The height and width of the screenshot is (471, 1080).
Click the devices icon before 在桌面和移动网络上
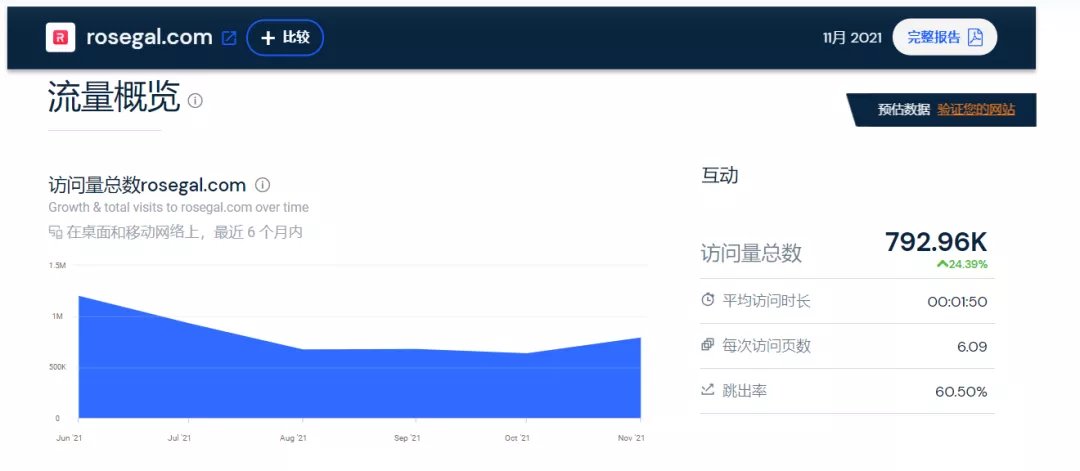[55, 233]
